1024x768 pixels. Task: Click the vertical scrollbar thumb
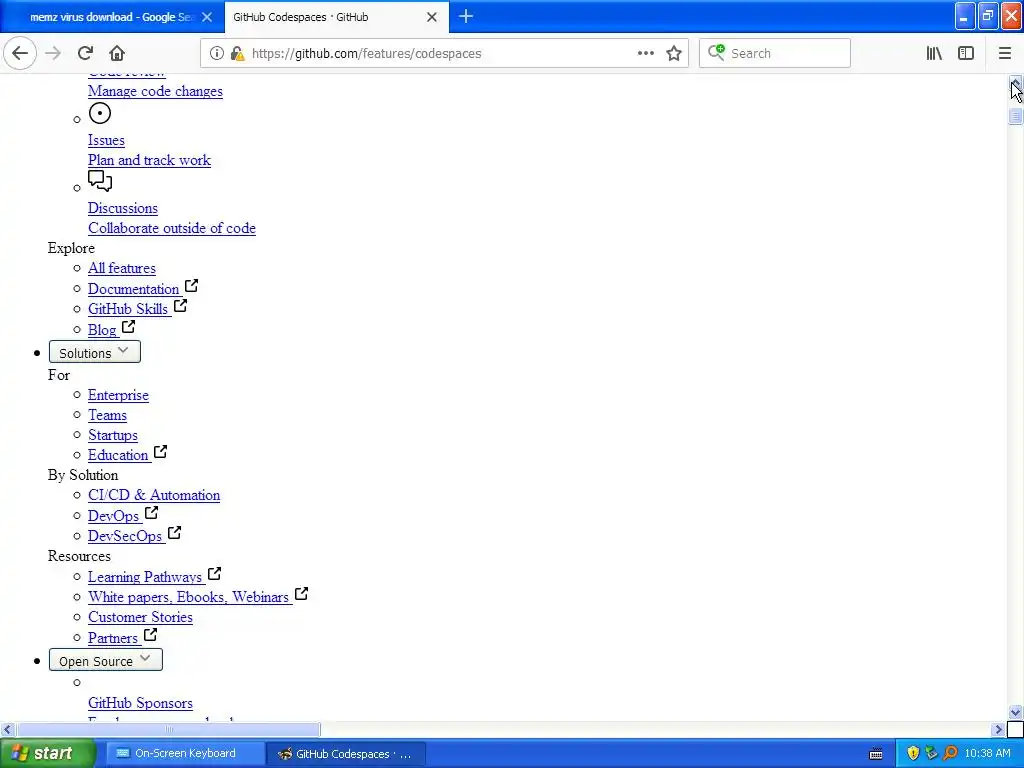click(x=1015, y=116)
